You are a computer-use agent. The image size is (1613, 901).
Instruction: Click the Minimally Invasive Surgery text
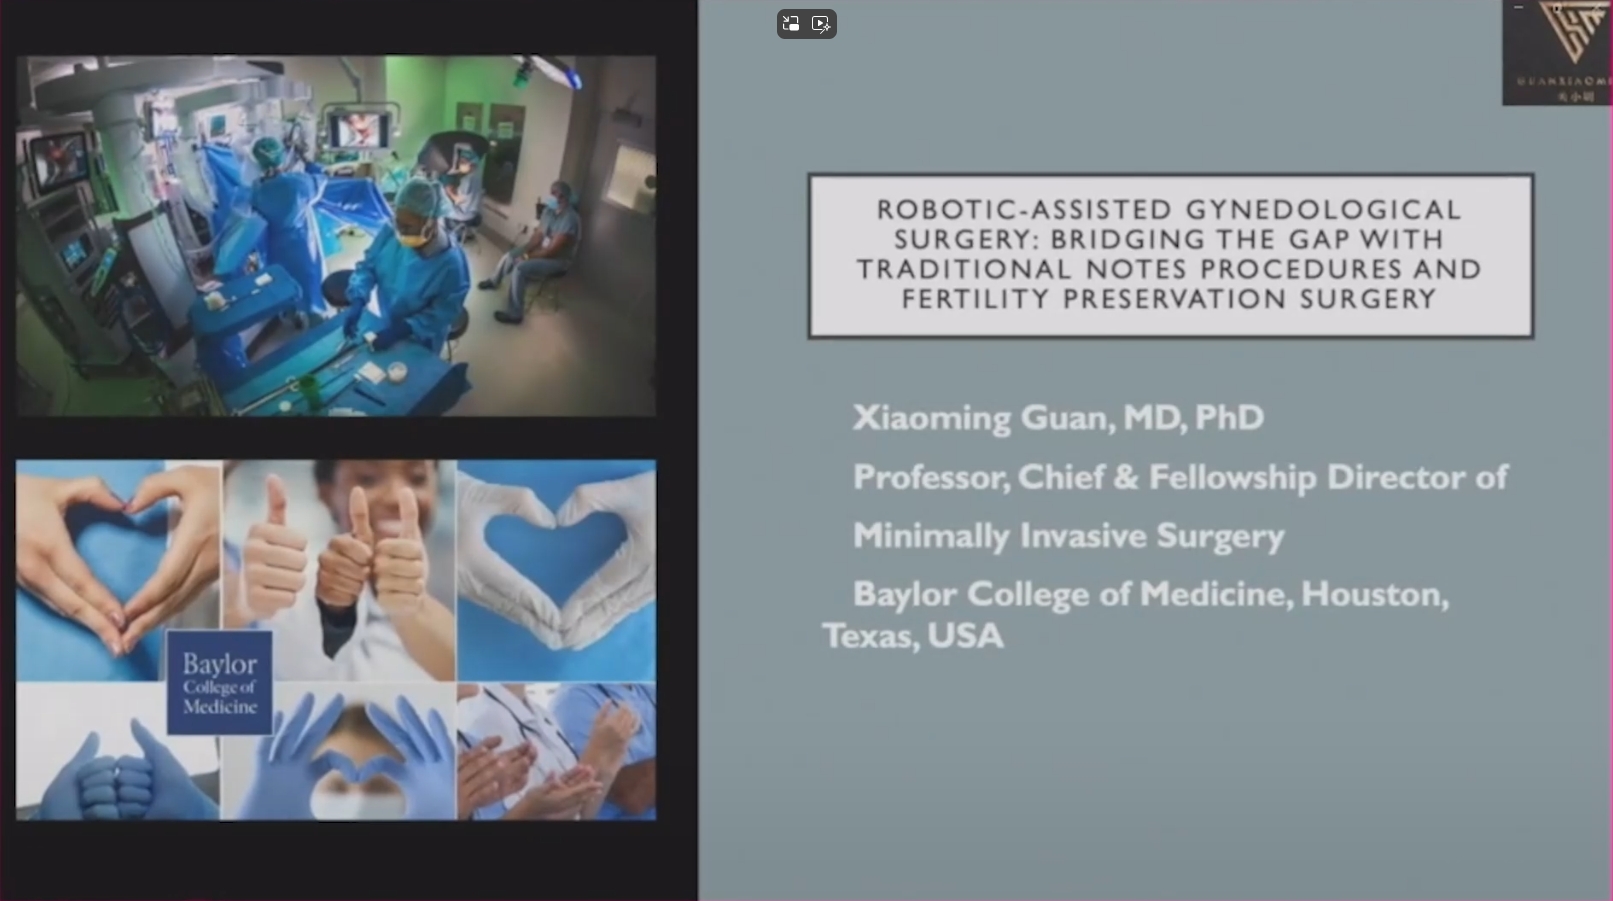point(1068,536)
